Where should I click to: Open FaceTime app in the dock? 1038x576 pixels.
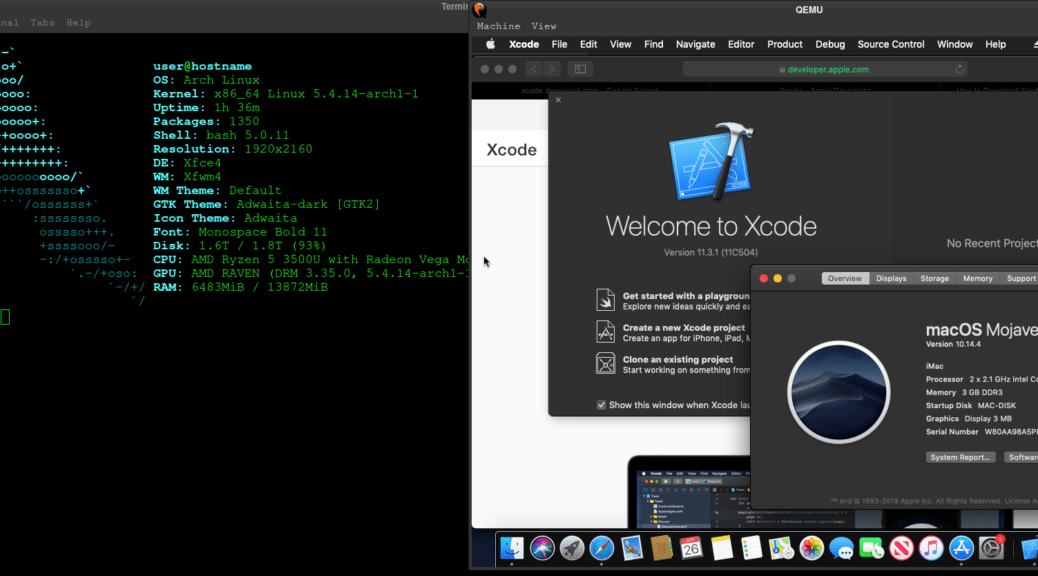[871, 548]
